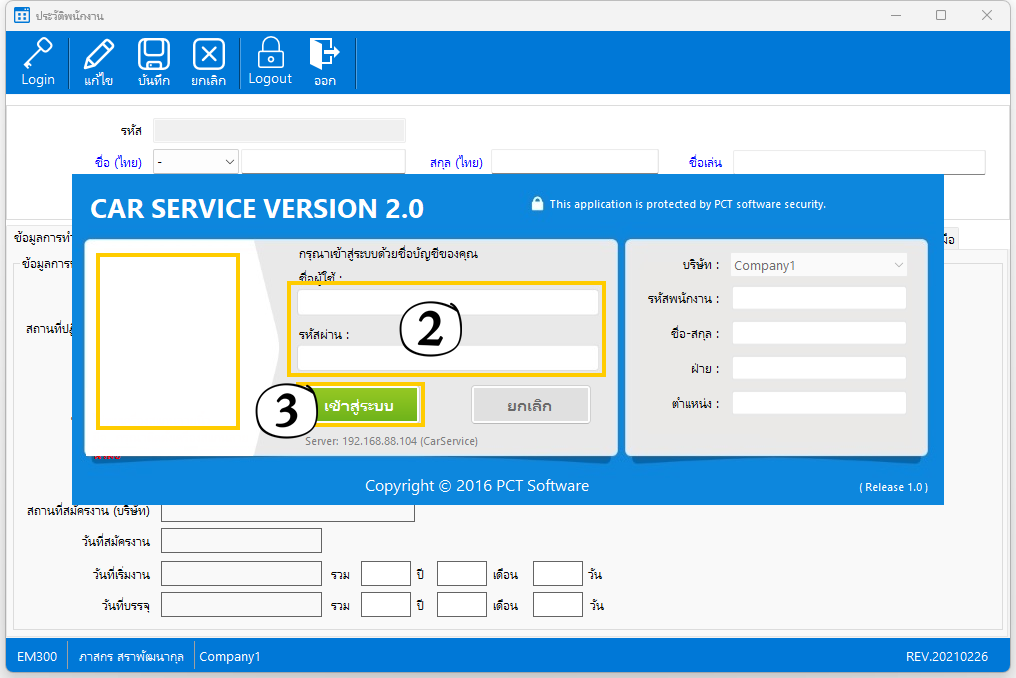Click the exit door icon
This screenshot has width=1016, height=678.
tap(324, 53)
